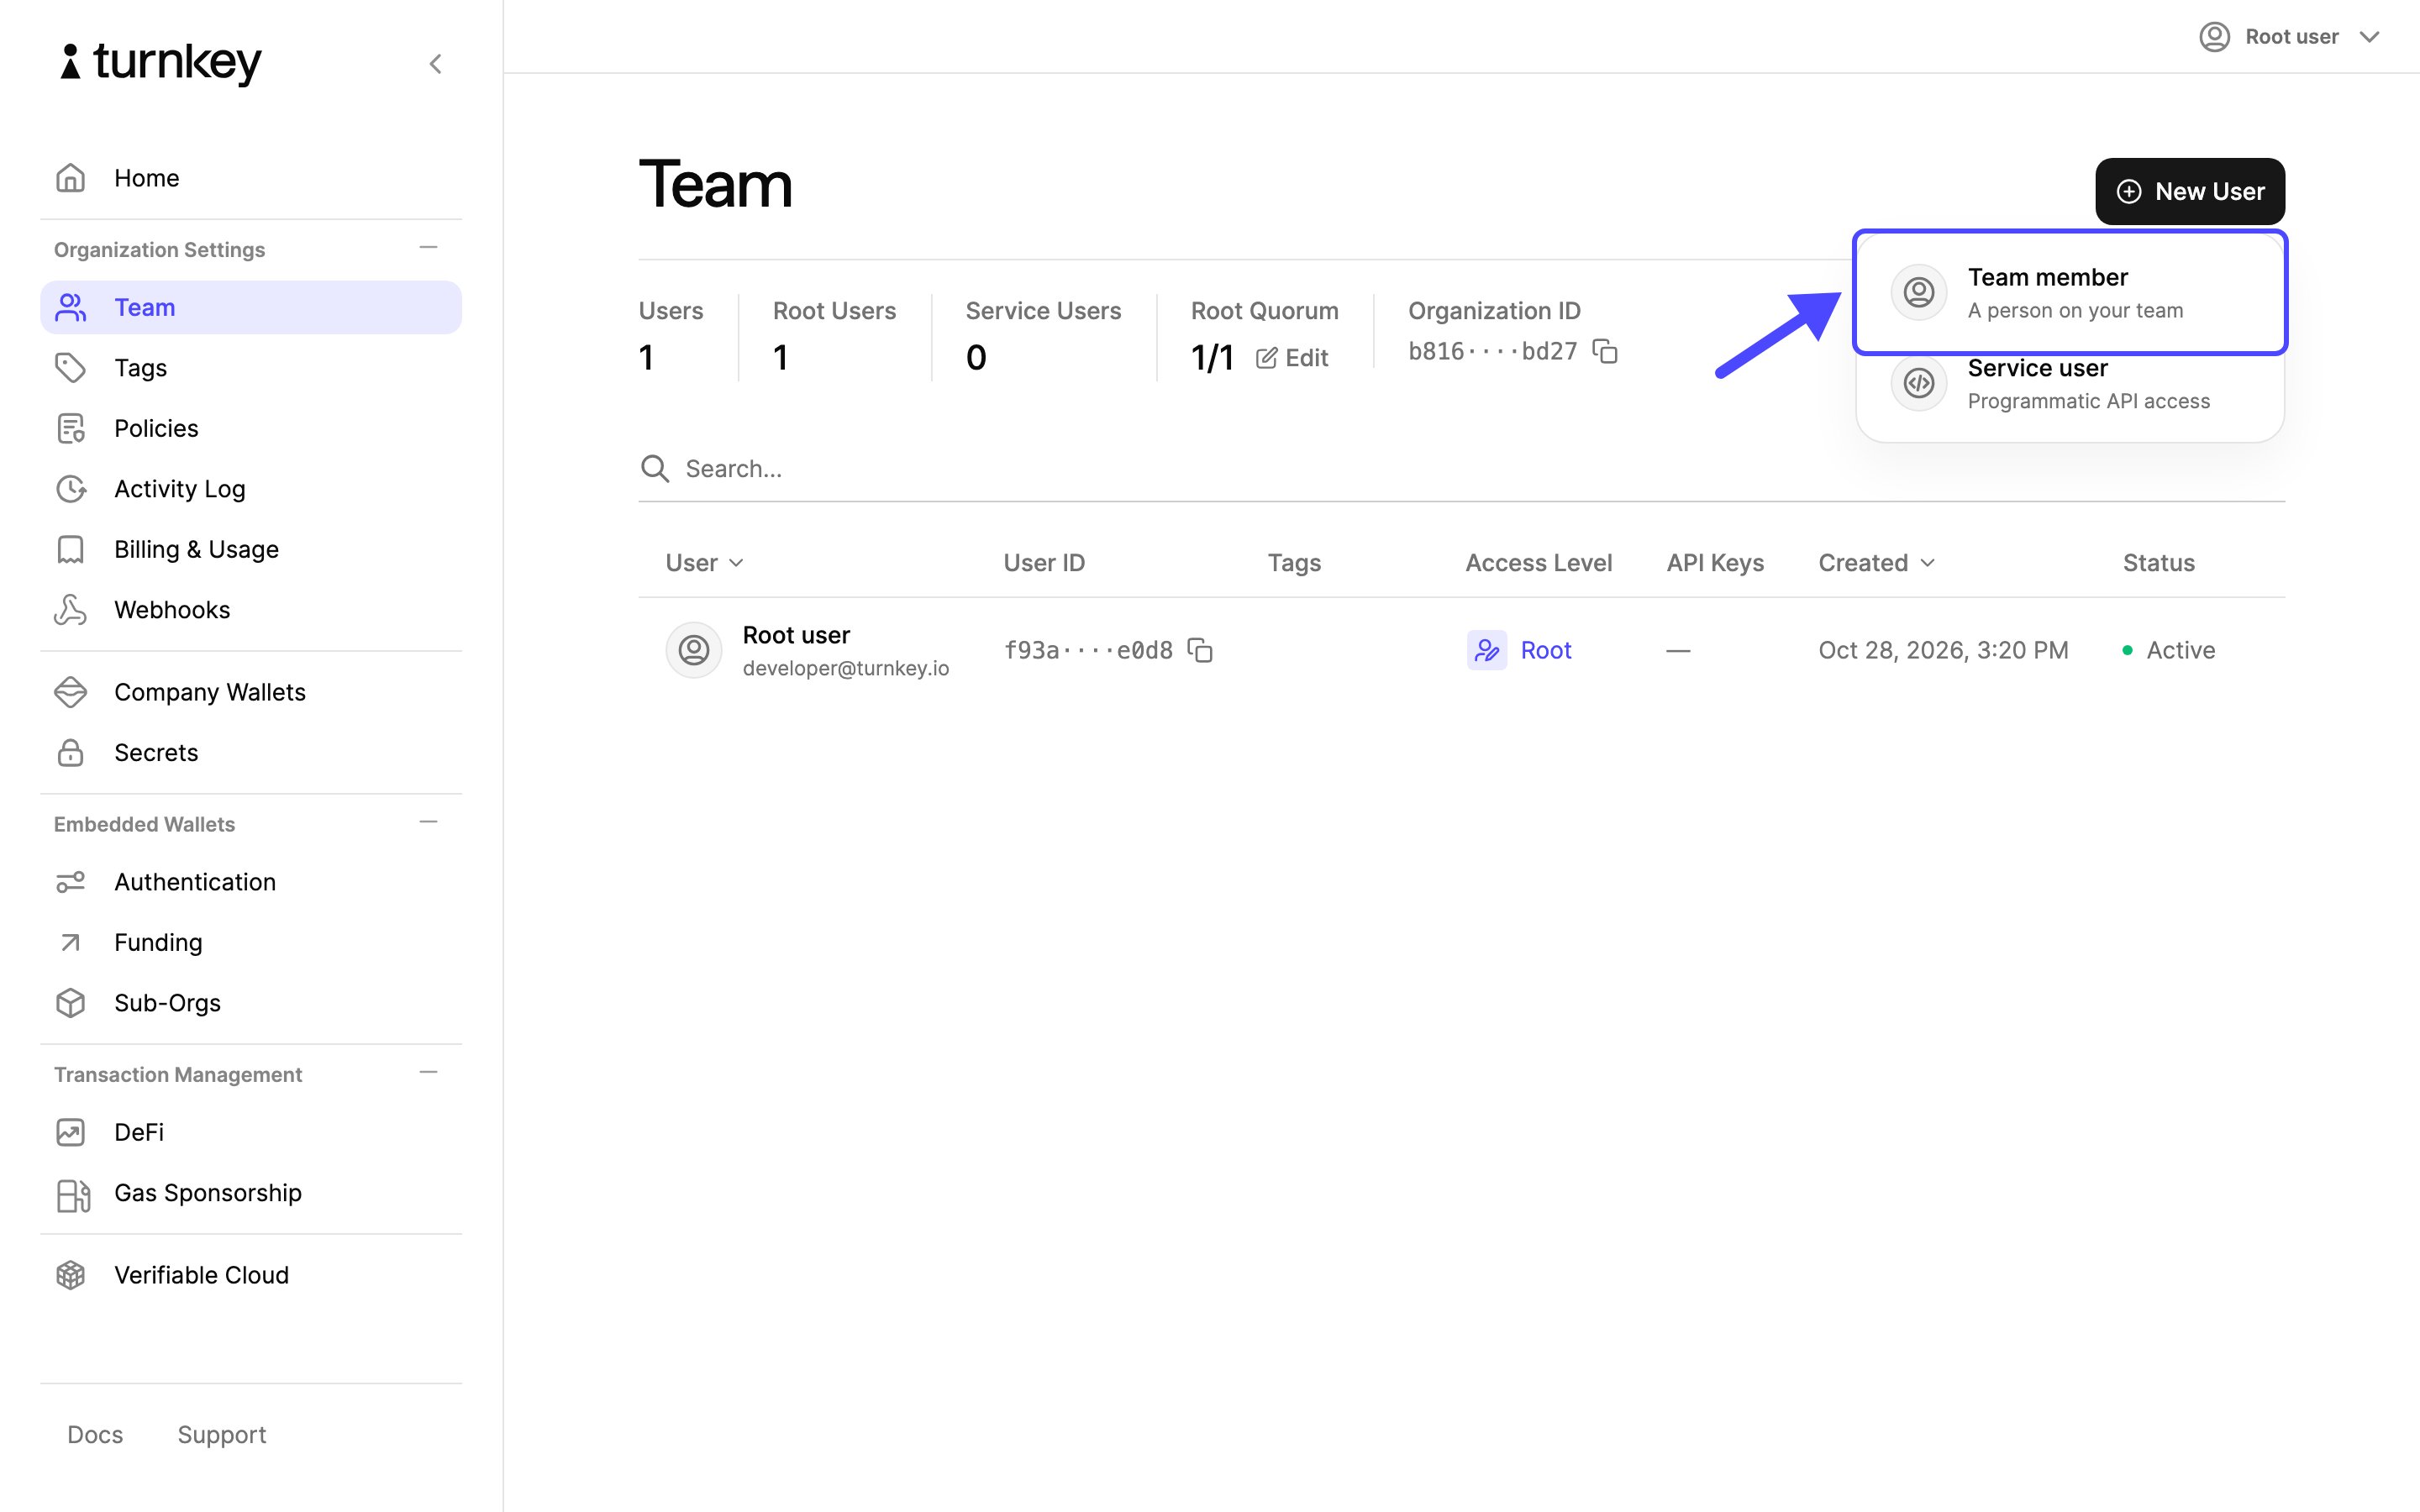
Task: Click the Oct 28, 2026, 3:20 PM date
Action: (1943, 650)
